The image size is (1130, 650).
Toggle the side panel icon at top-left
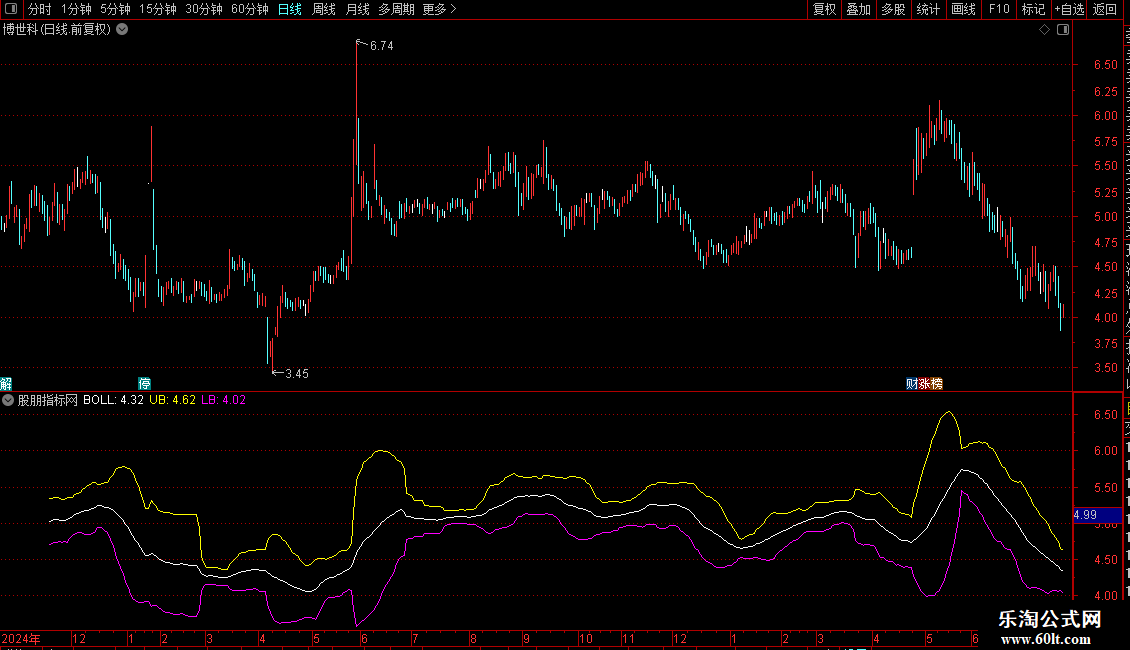coord(11,9)
